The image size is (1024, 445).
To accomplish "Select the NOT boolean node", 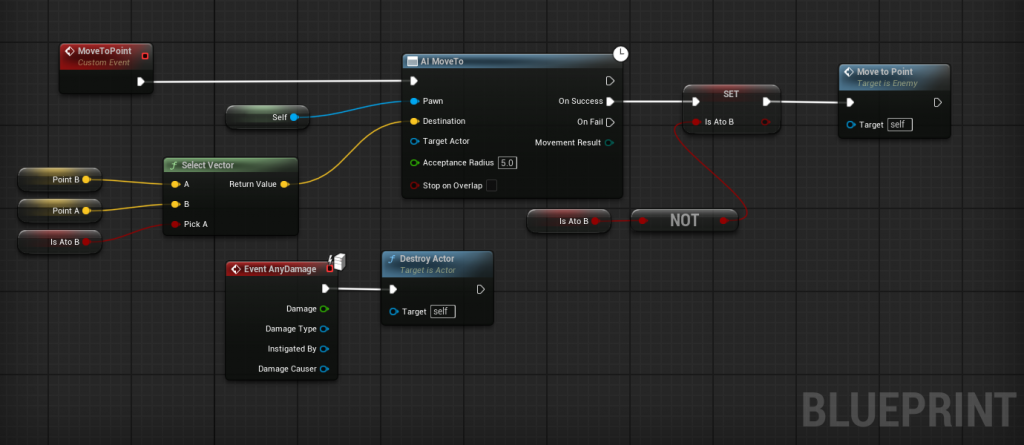I will pos(684,221).
